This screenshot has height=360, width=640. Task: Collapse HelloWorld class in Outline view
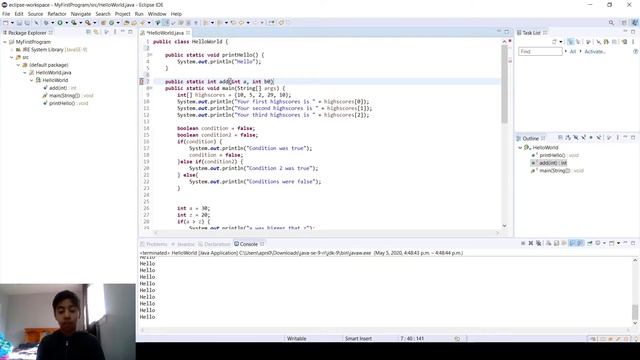520,148
